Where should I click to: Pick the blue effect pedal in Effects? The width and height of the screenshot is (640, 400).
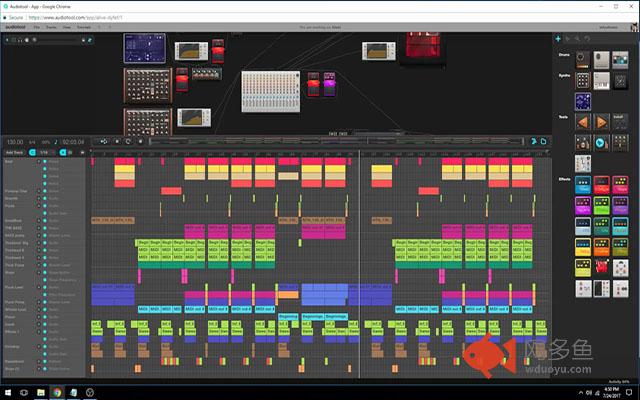tap(582, 185)
